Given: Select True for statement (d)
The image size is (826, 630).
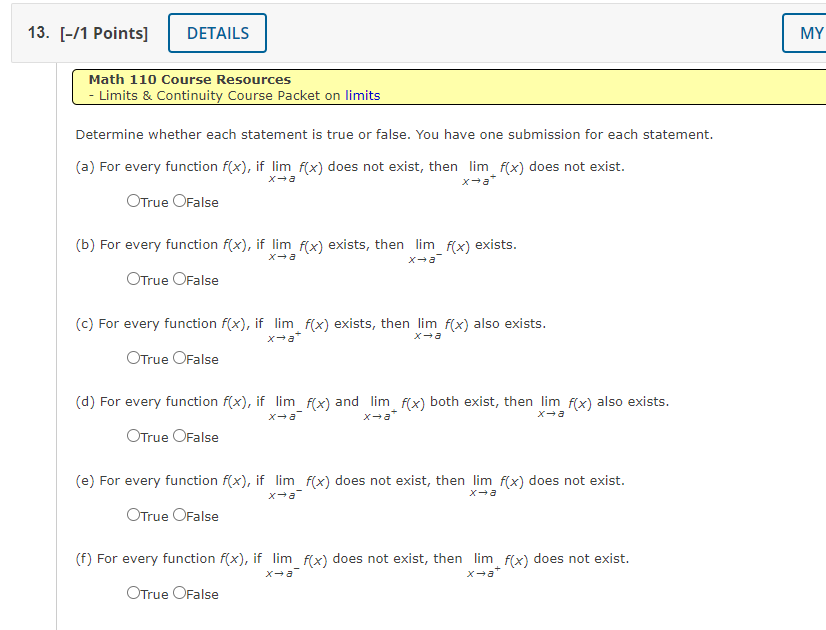Looking at the screenshot, I should [x=133, y=436].
